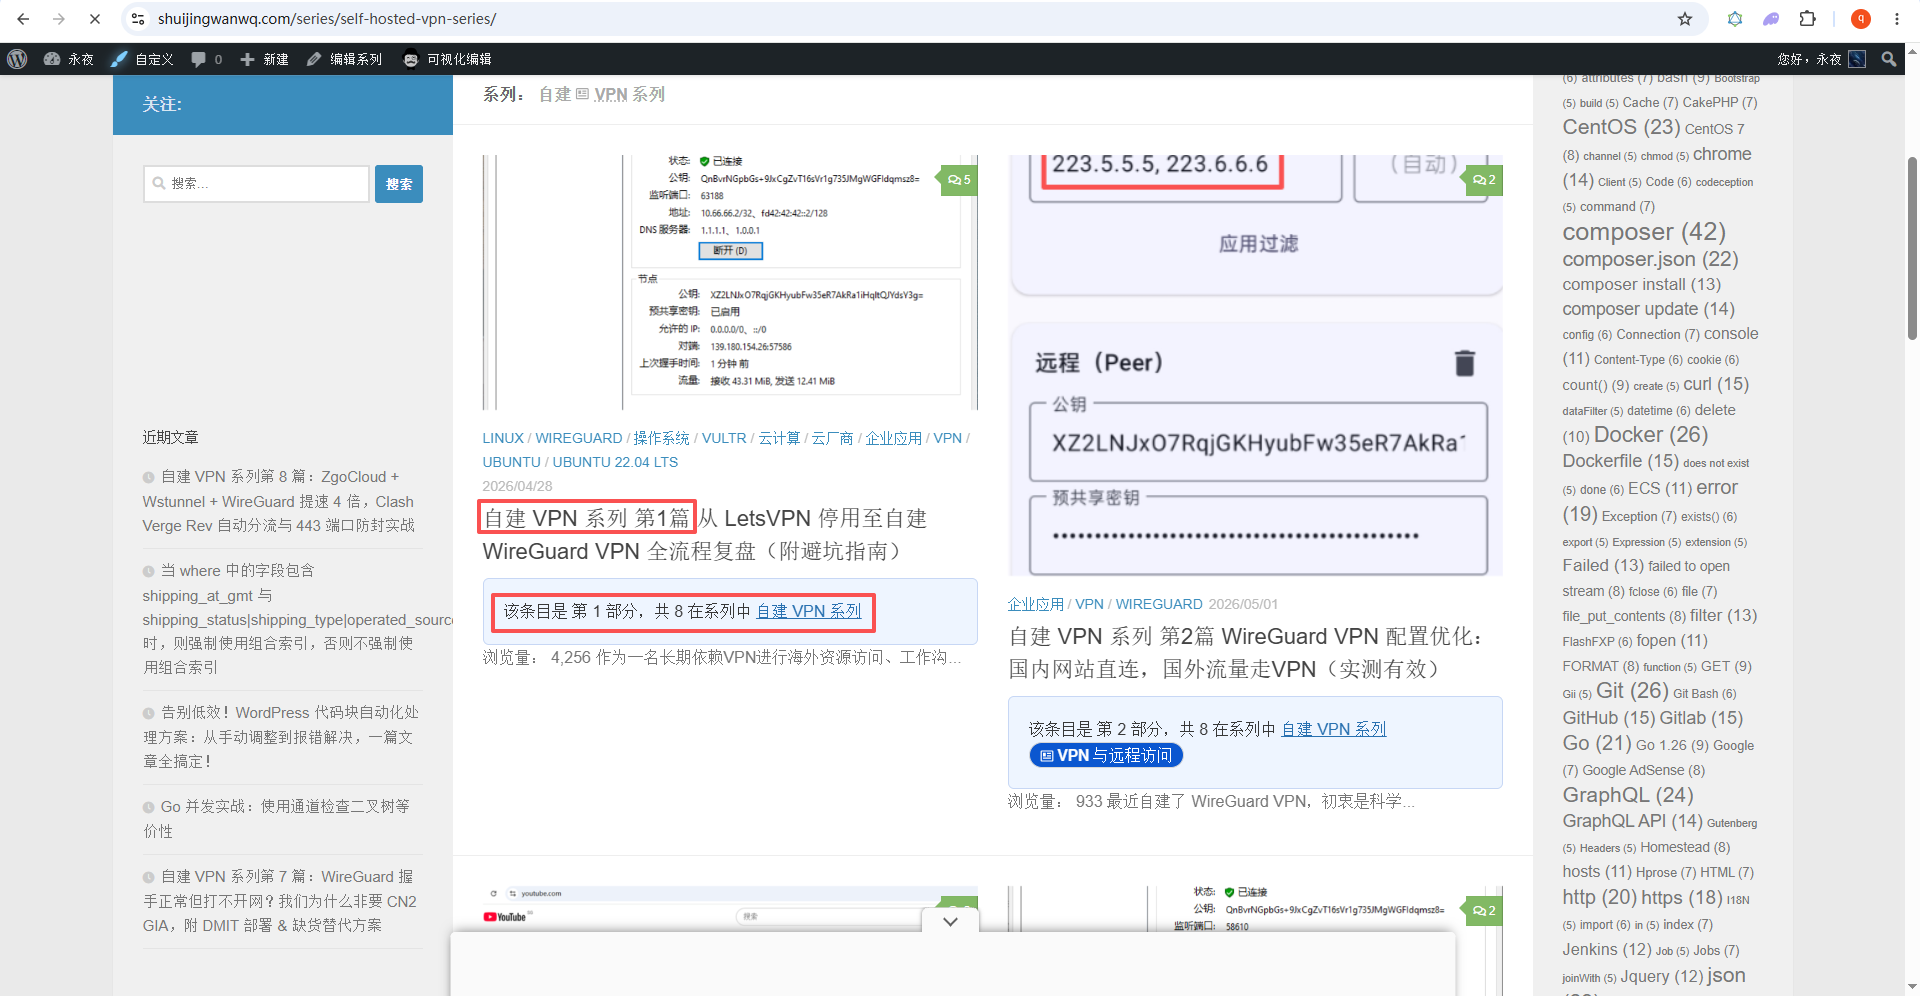This screenshot has width=1920, height=996.
Task: Open the GraphQL API (14) tag
Action: pyautogui.click(x=1632, y=821)
